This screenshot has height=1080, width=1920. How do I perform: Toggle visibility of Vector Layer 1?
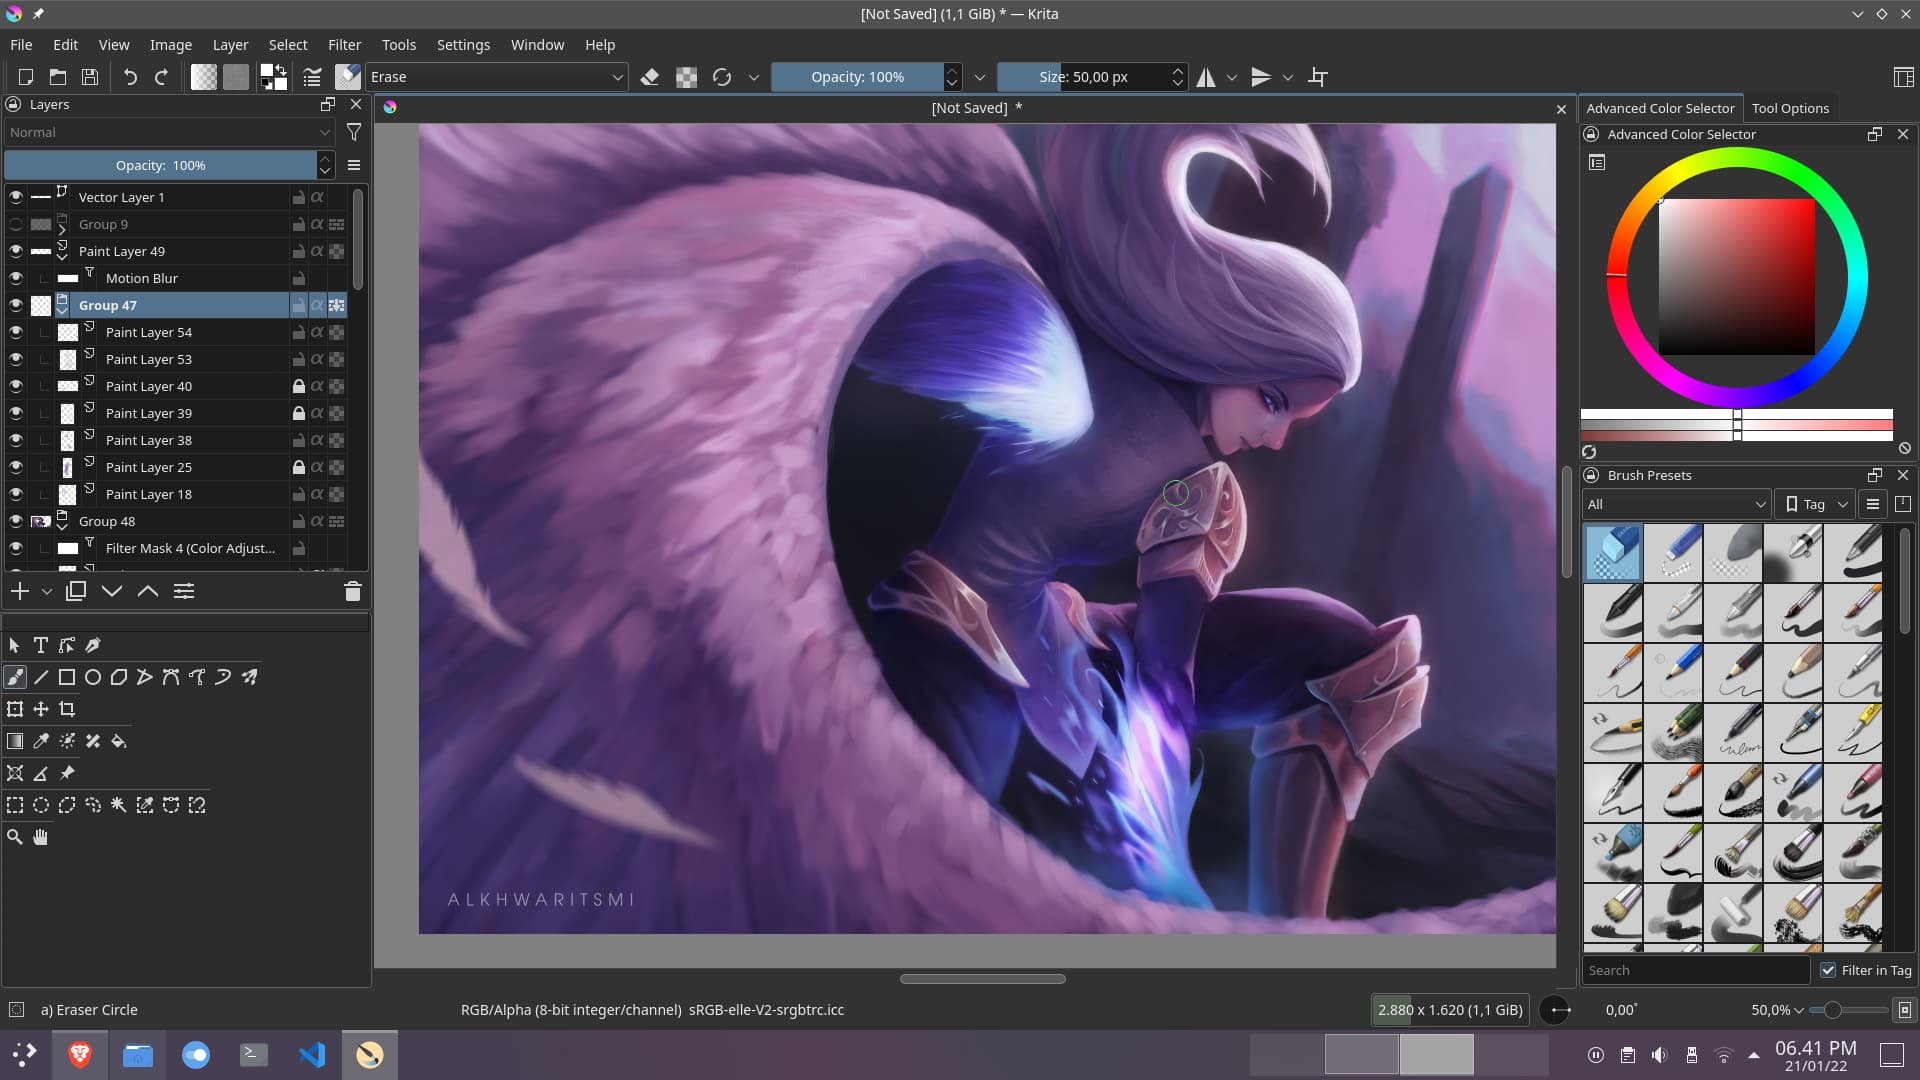pyautogui.click(x=16, y=197)
